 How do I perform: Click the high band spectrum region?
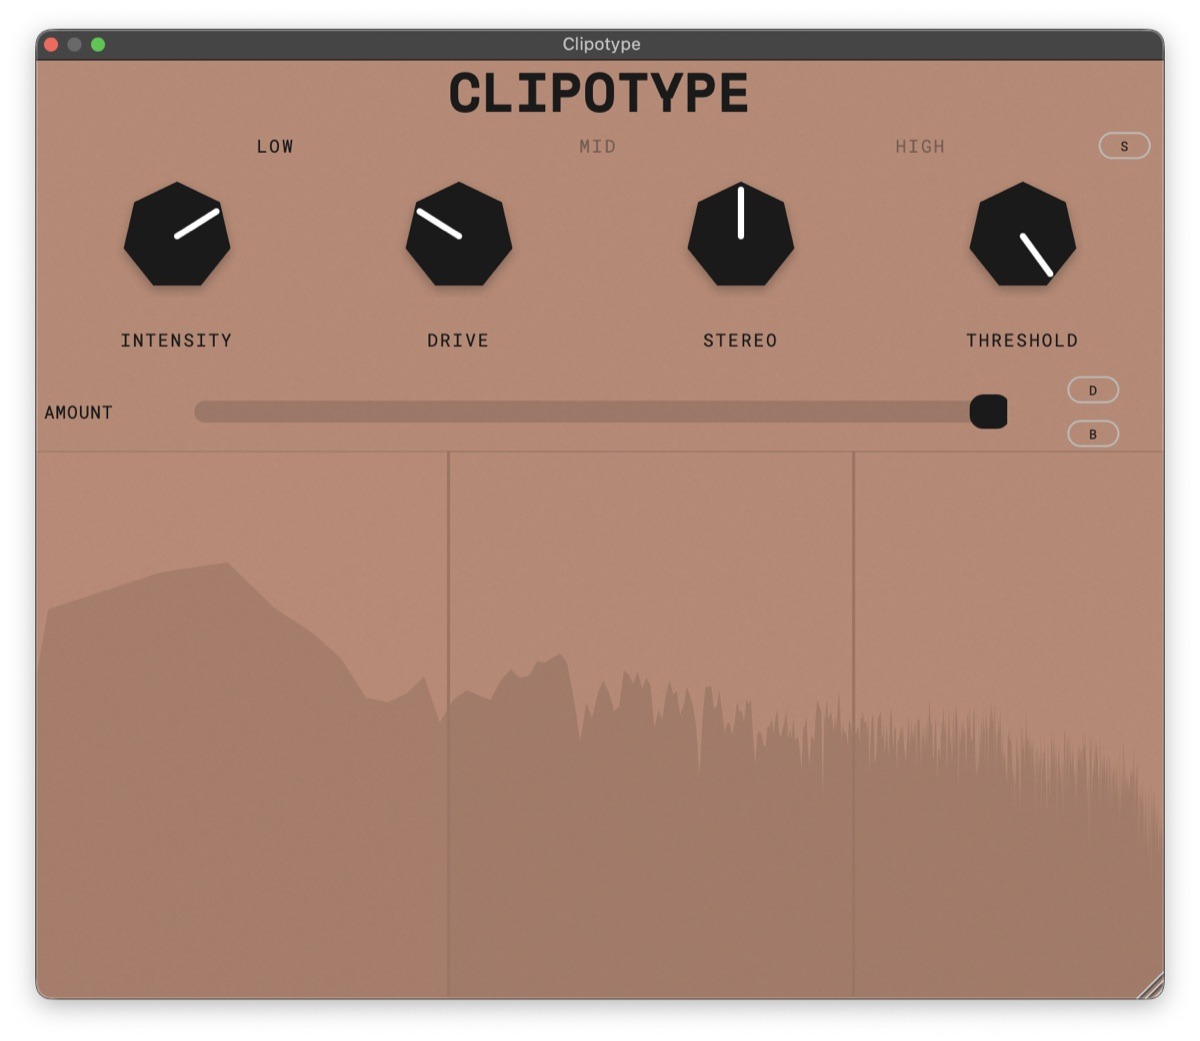pos(1009,724)
